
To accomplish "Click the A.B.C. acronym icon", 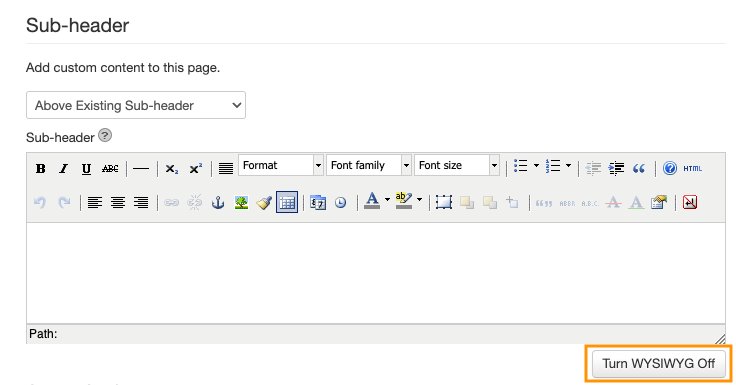I will pos(590,203).
